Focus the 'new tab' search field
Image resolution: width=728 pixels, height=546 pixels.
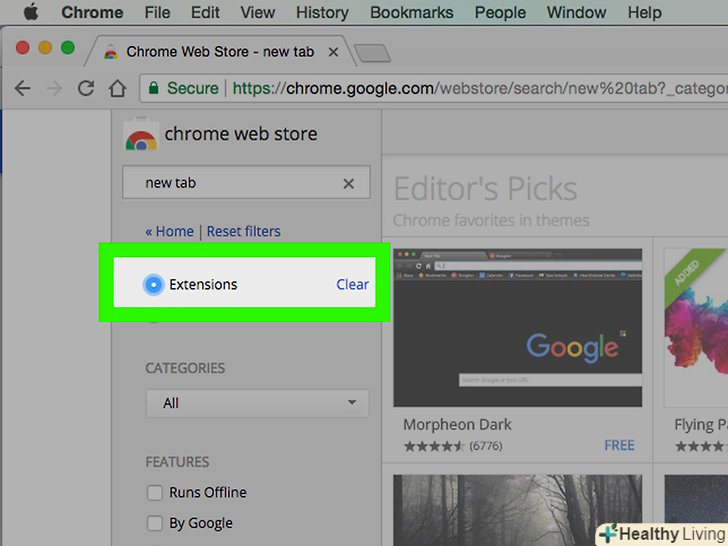246,182
